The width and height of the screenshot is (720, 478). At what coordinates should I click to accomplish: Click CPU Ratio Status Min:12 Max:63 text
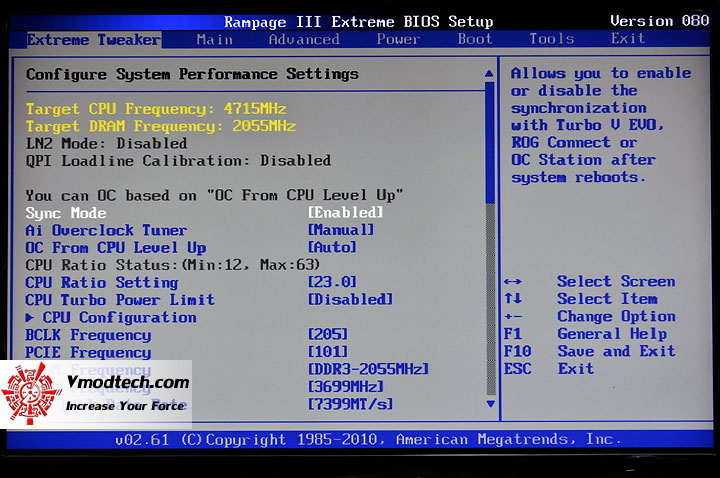[173, 265]
